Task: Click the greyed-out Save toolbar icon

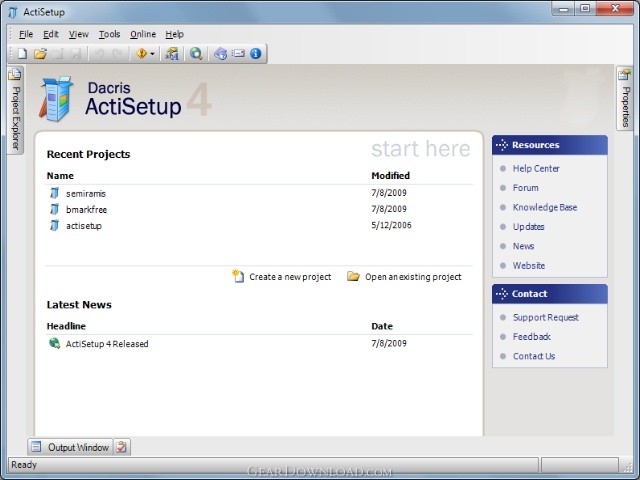Action: (76, 54)
